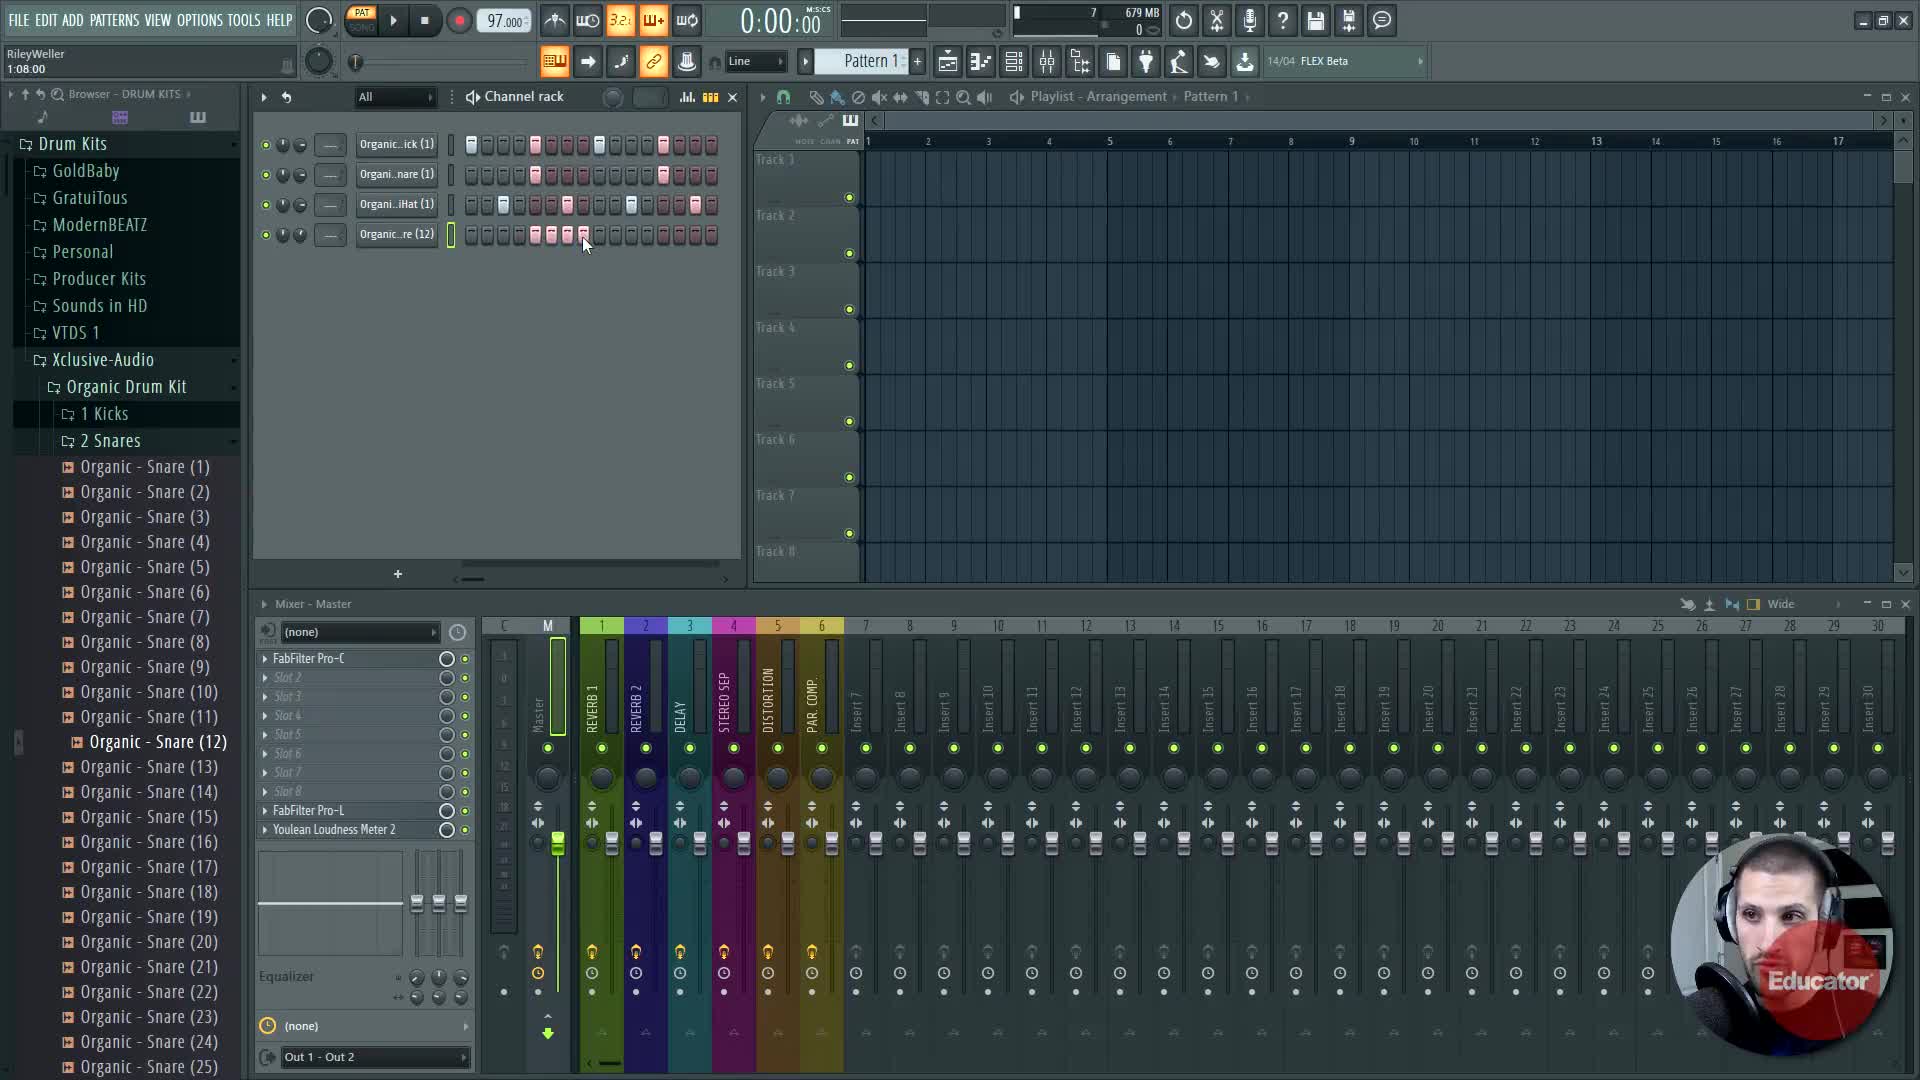
Task: Open the playlist view icon
Action: 948,62
